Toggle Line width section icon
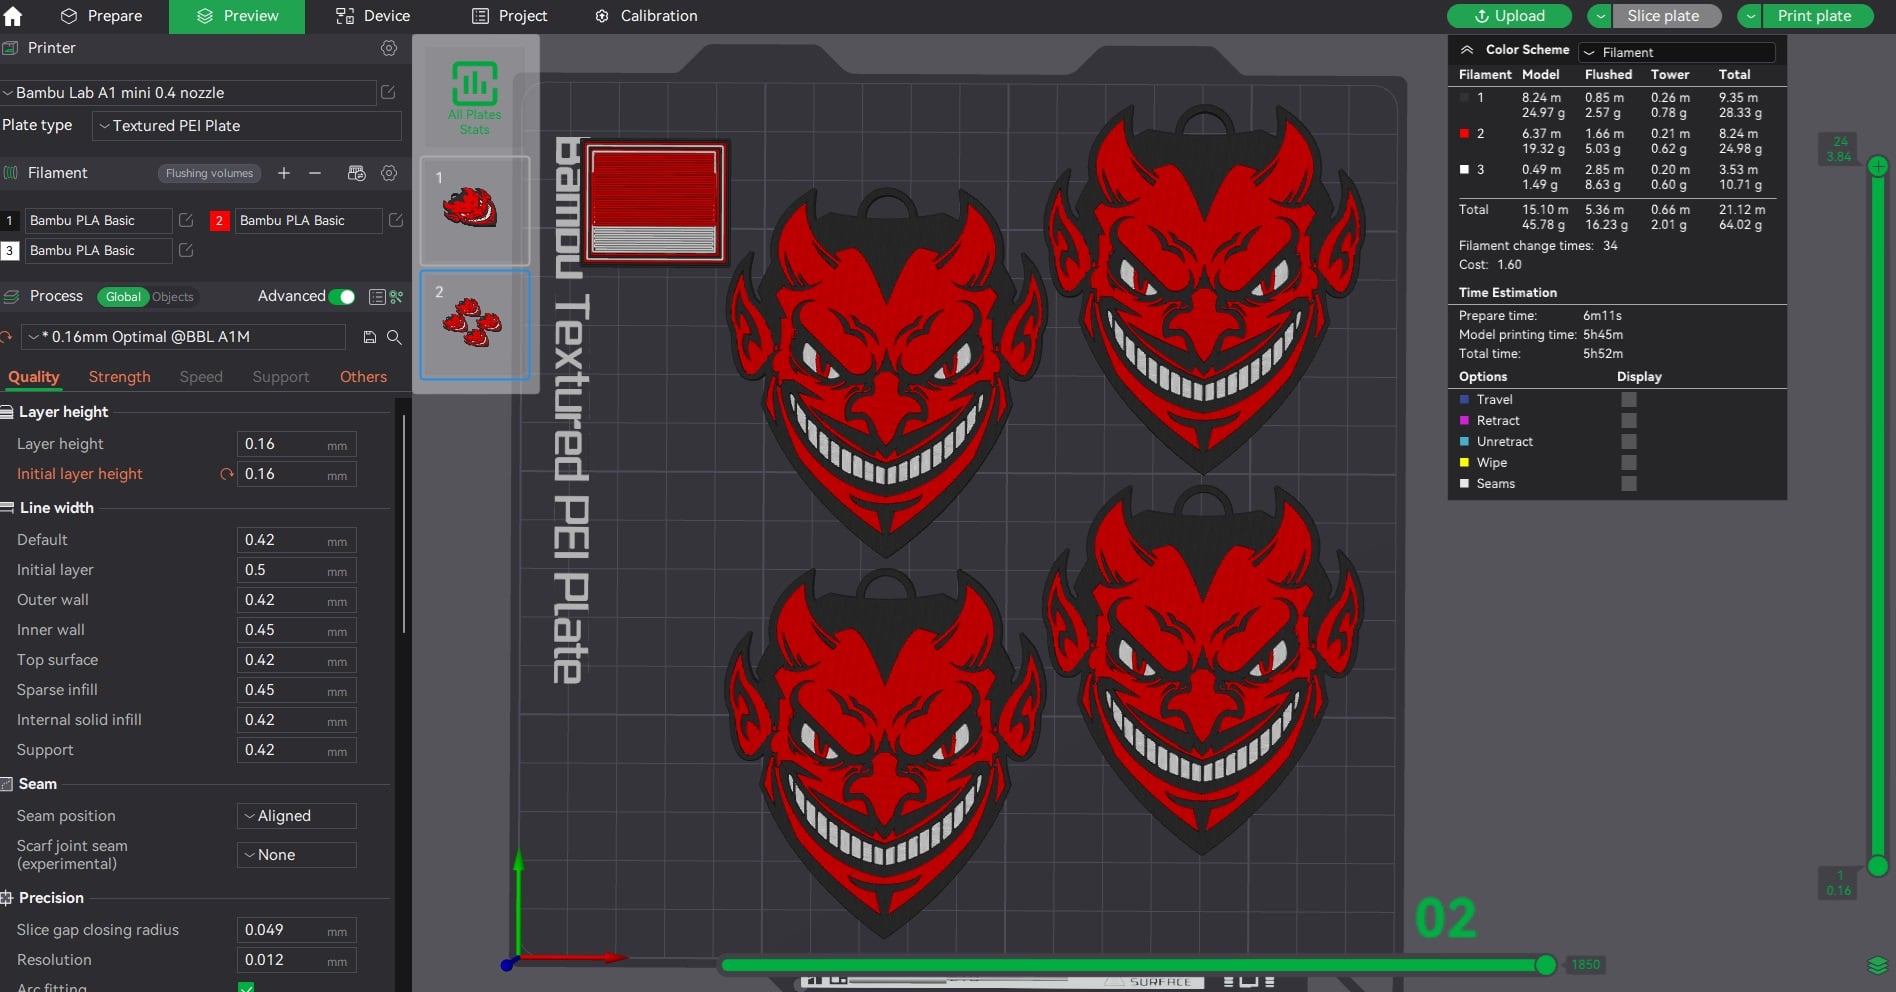The height and width of the screenshot is (992, 1896). pyautogui.click(x=7, y=508)
